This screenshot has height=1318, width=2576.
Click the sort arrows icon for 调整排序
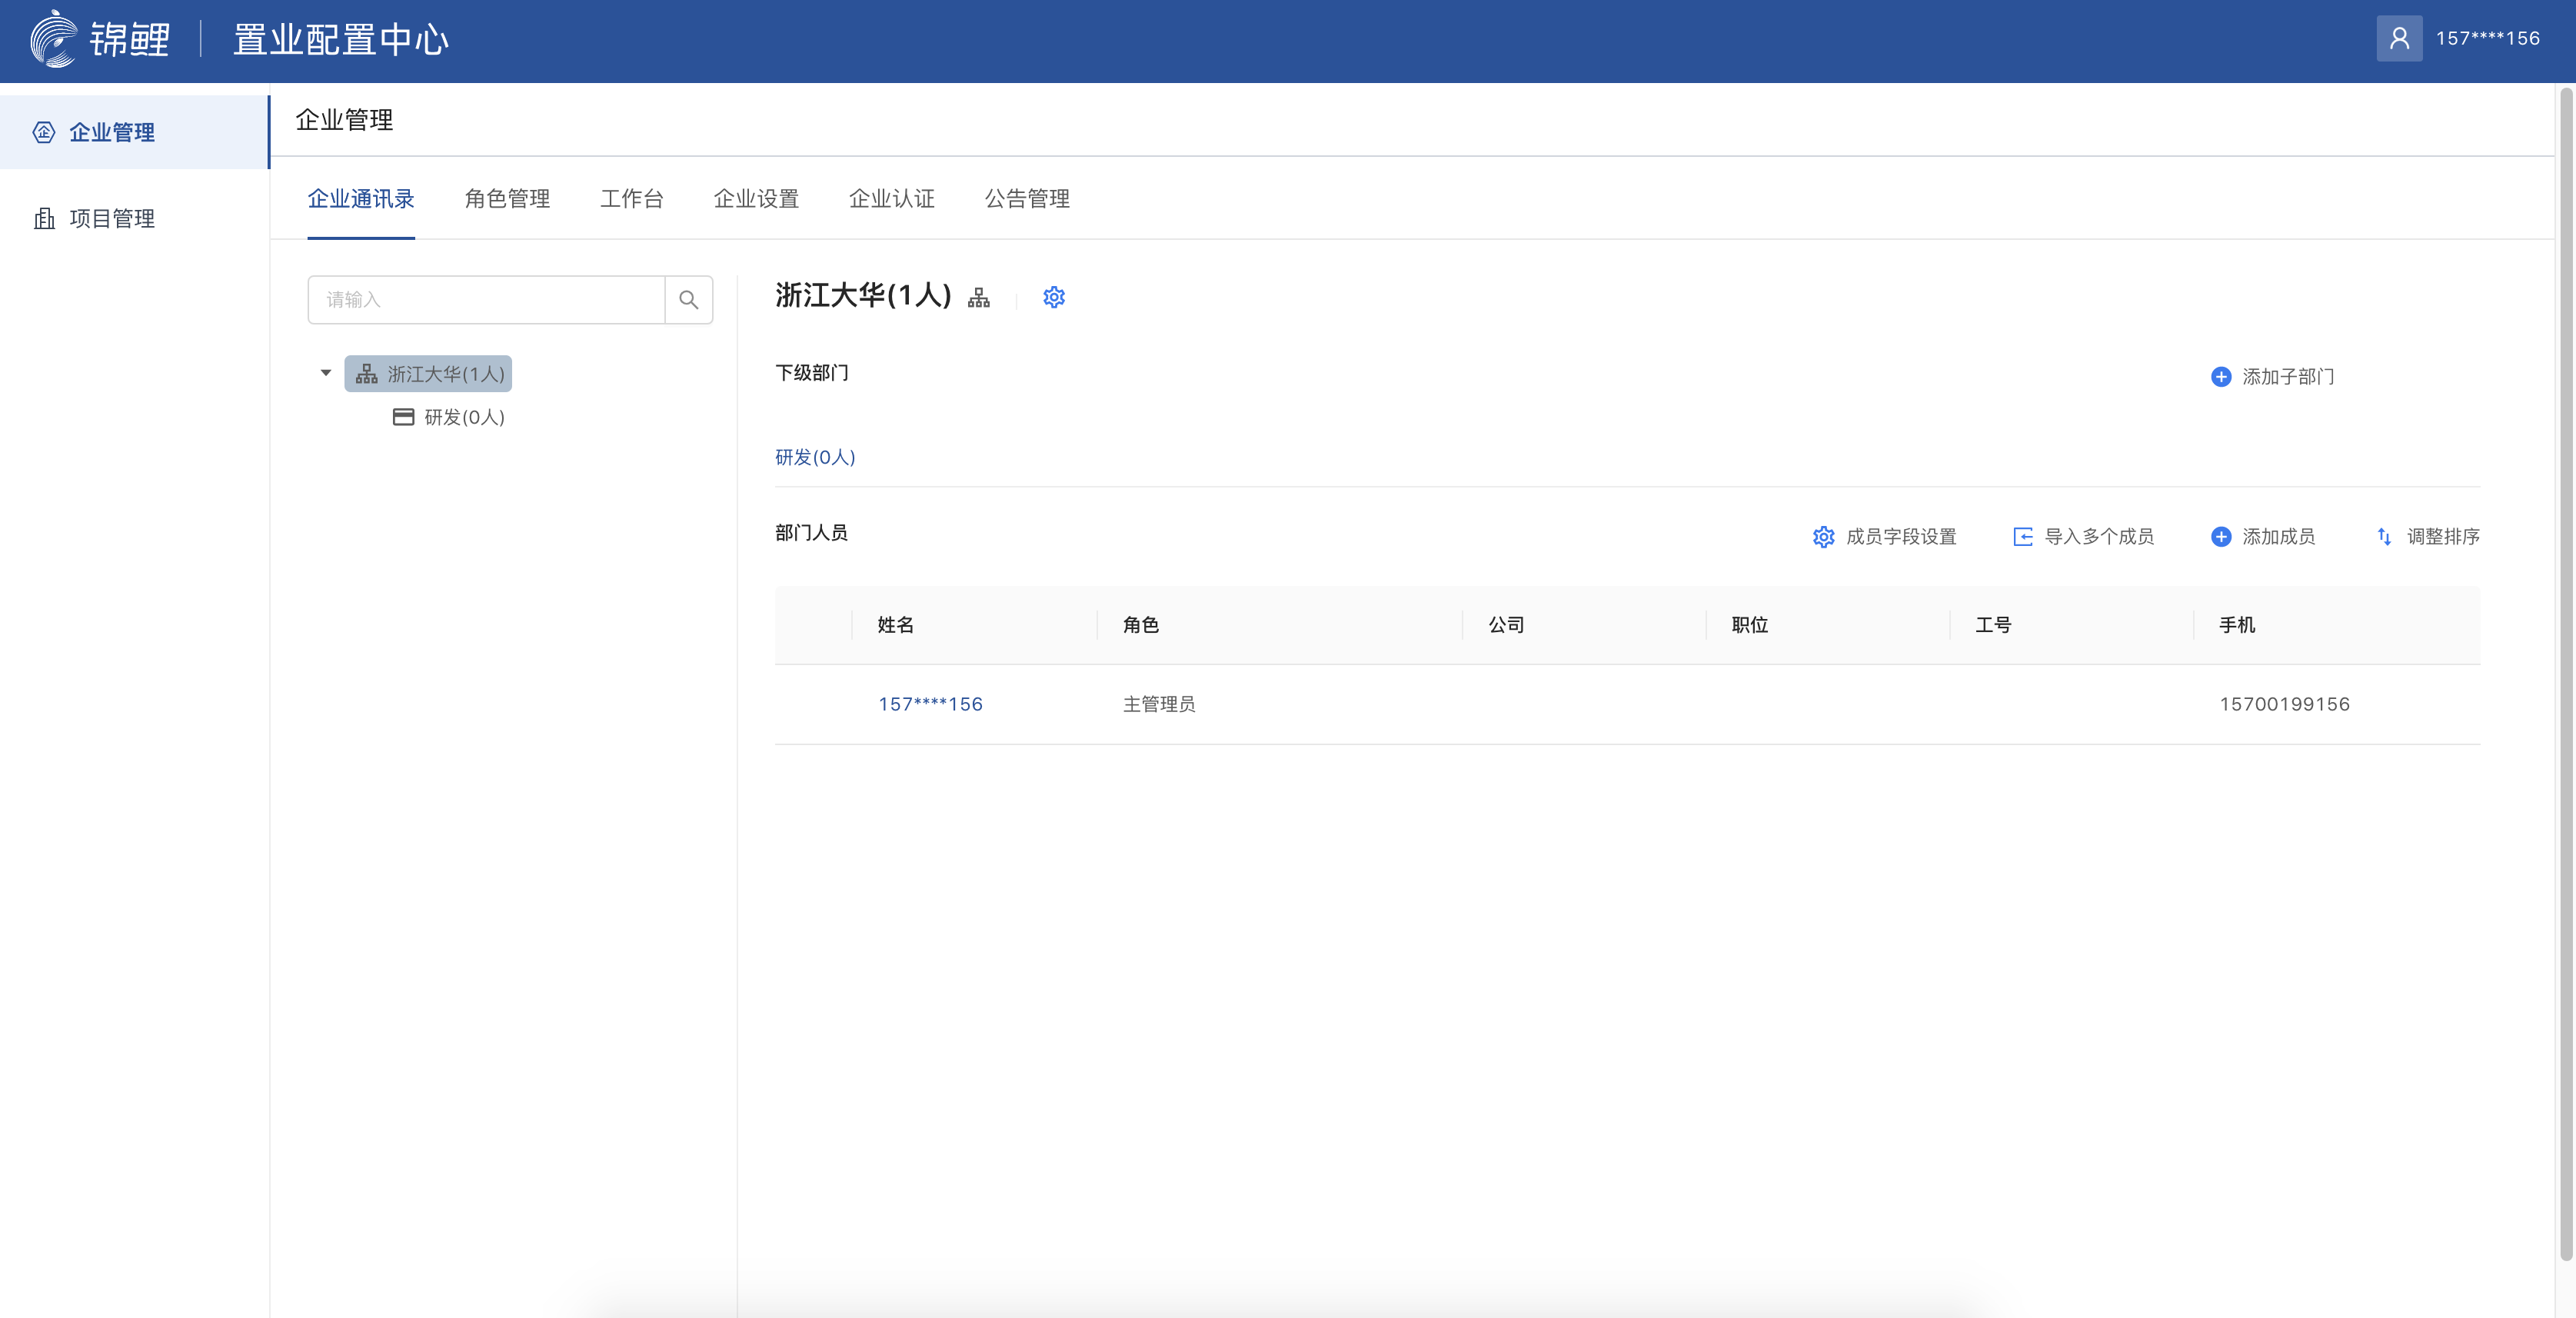click(x=2384, y=537)
